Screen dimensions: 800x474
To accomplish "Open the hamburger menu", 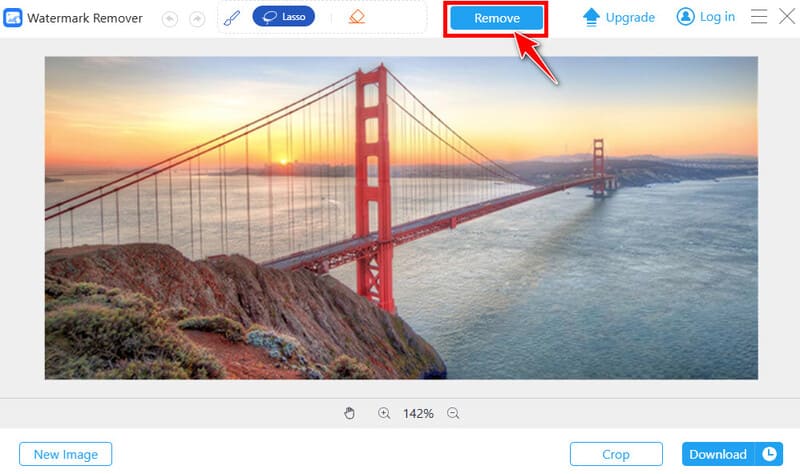I will tap(759, 17).
